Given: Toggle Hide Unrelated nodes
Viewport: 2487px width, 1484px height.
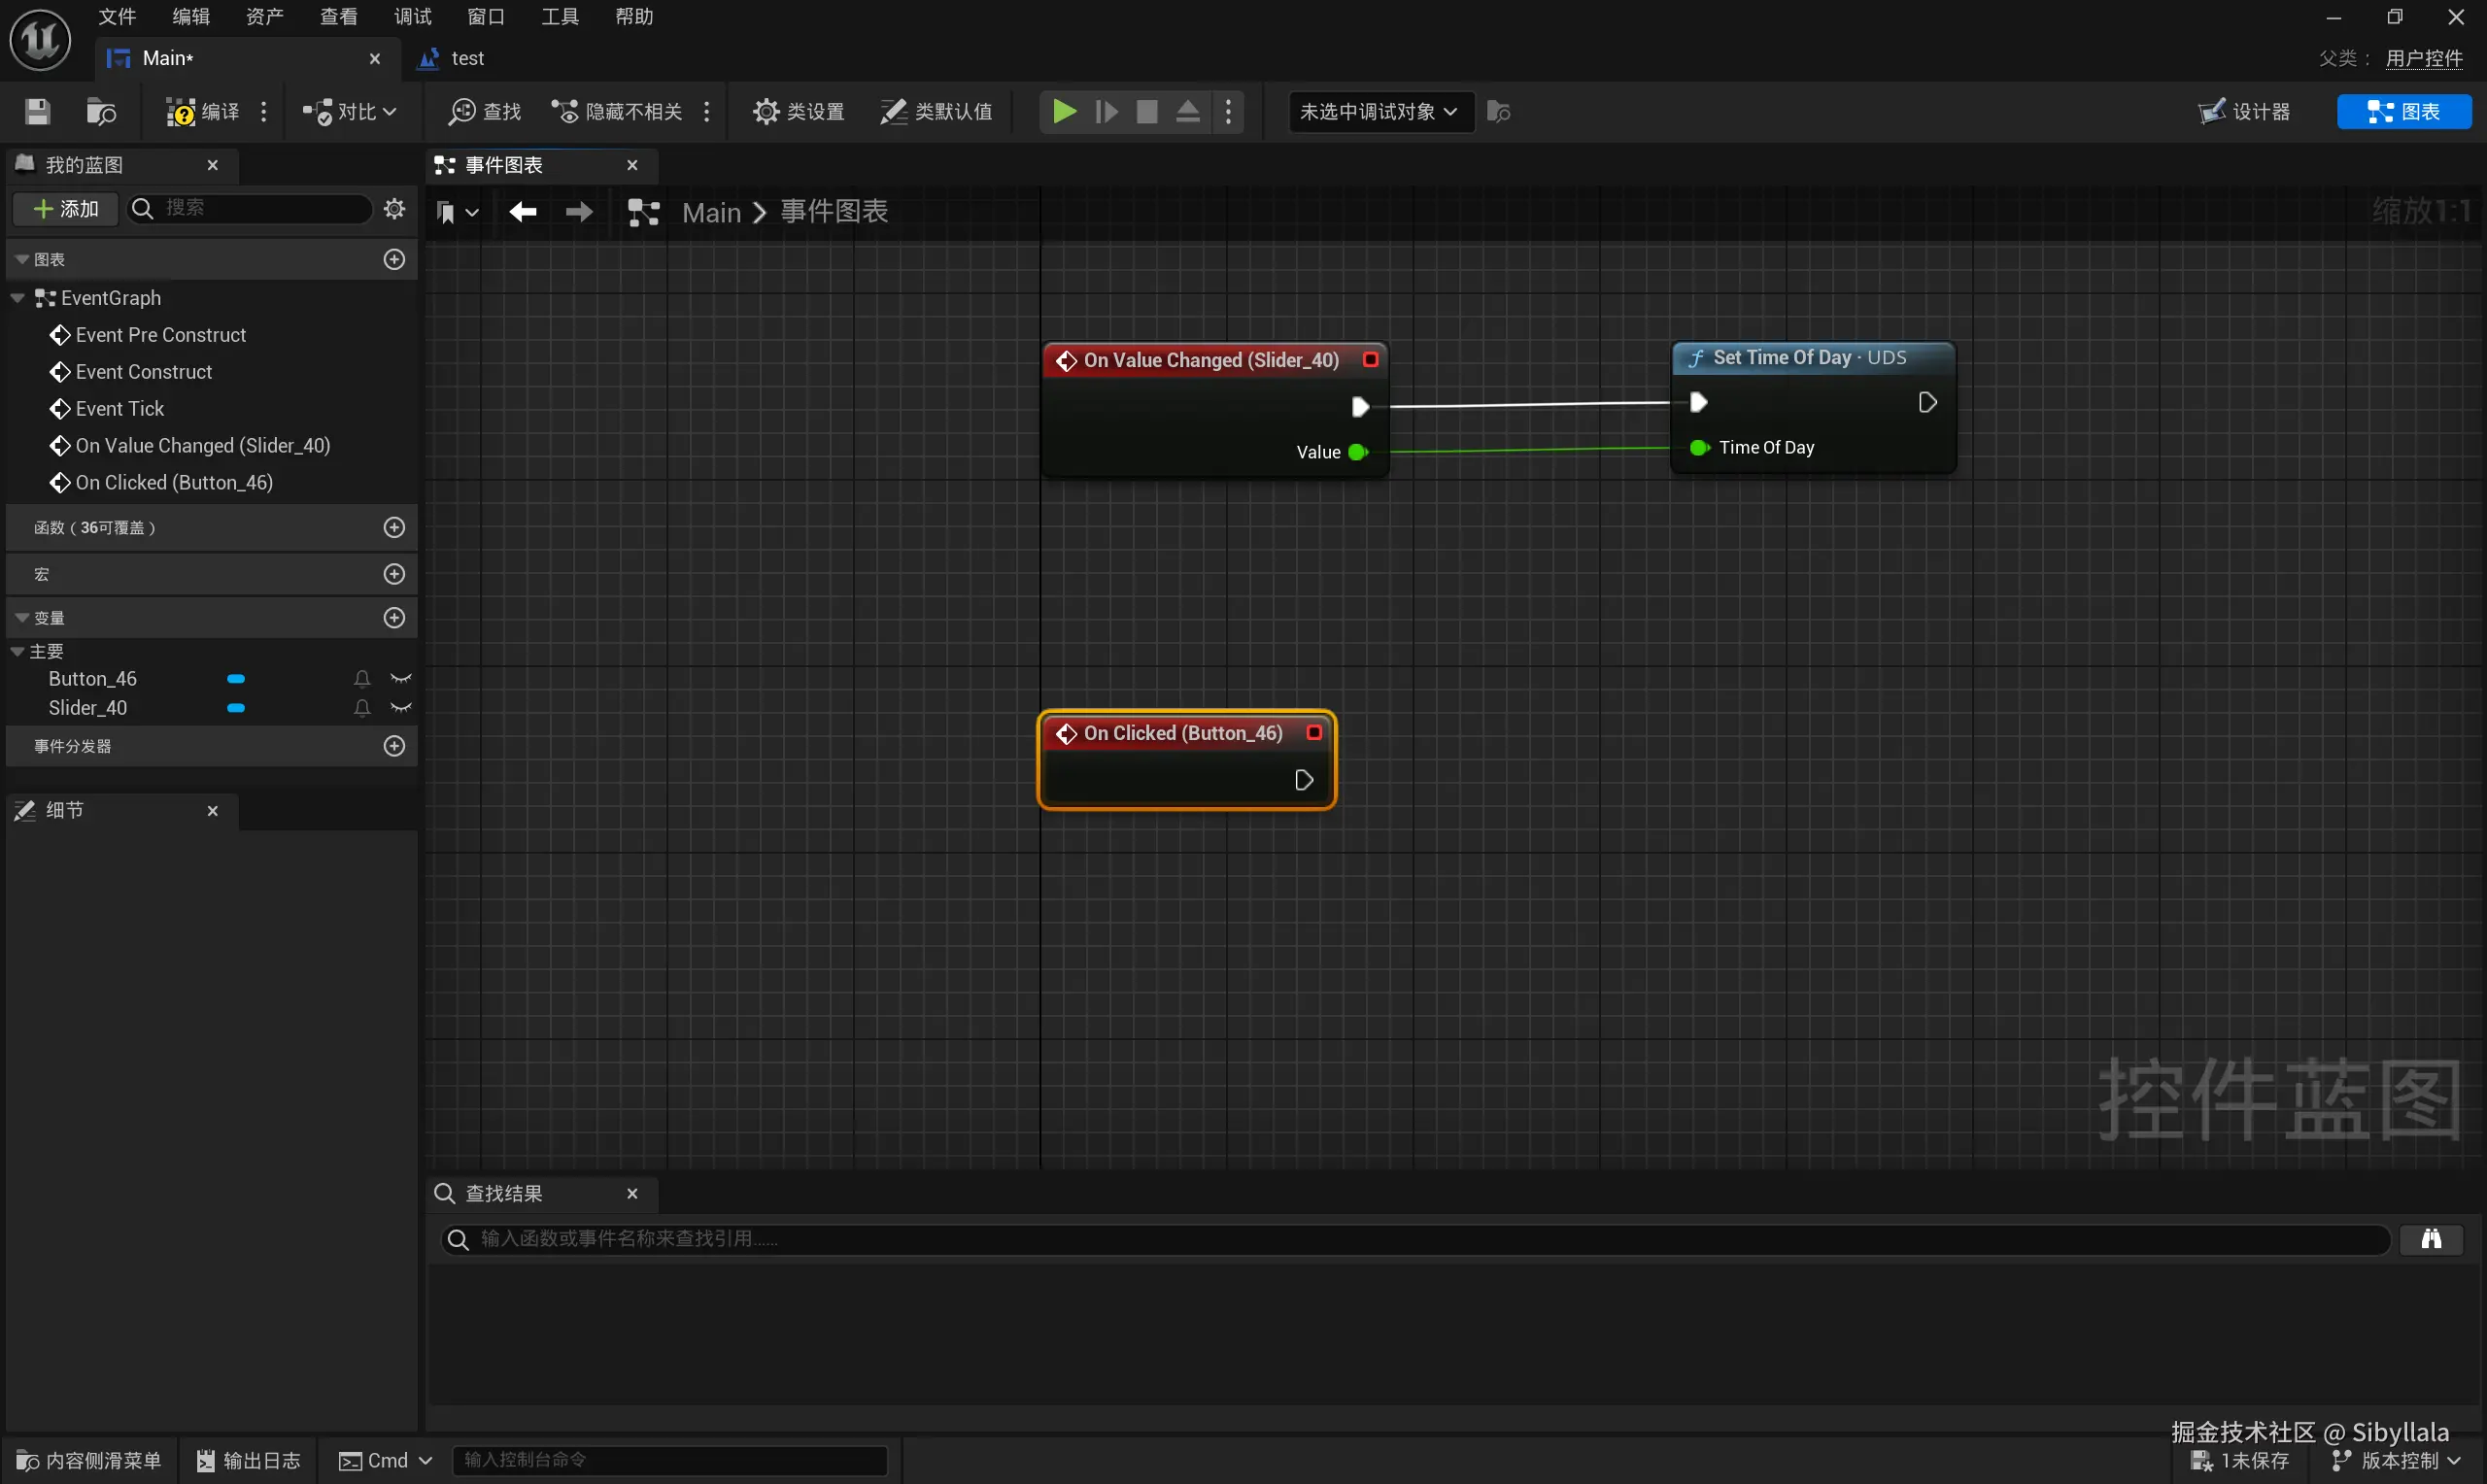Looking at the screenshot, I should [619, 111].
